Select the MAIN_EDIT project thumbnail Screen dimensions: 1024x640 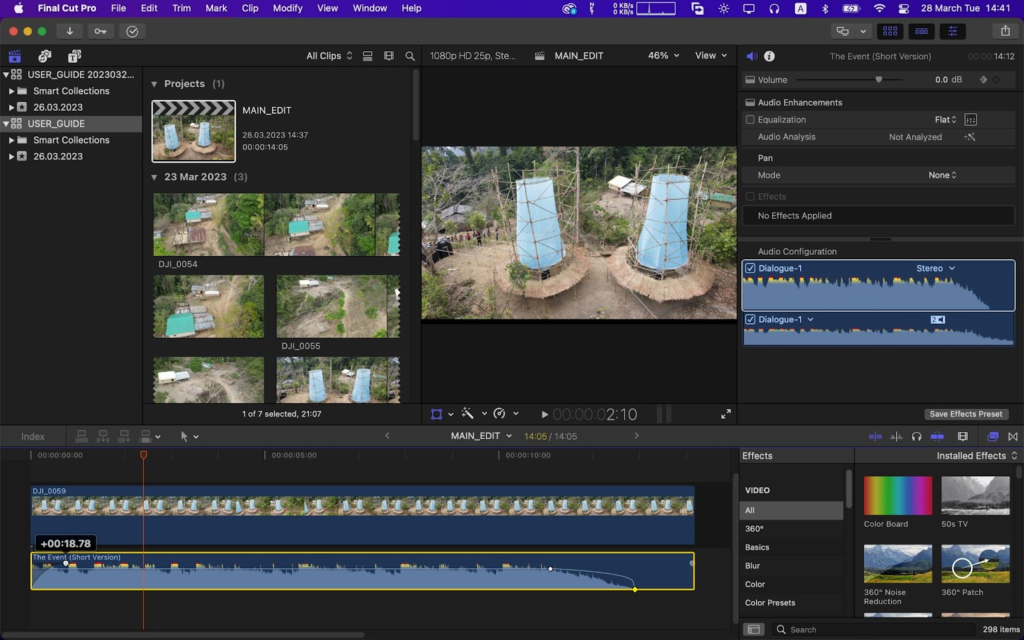pos(193,131)
